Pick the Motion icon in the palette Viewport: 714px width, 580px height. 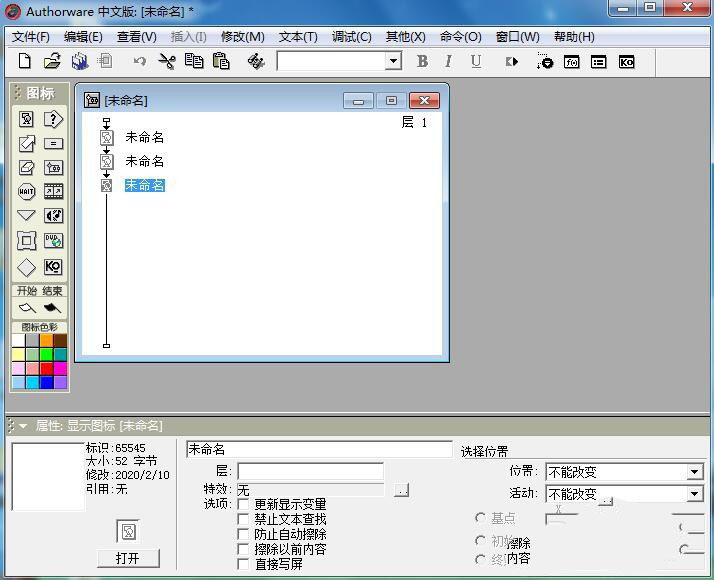26,143
